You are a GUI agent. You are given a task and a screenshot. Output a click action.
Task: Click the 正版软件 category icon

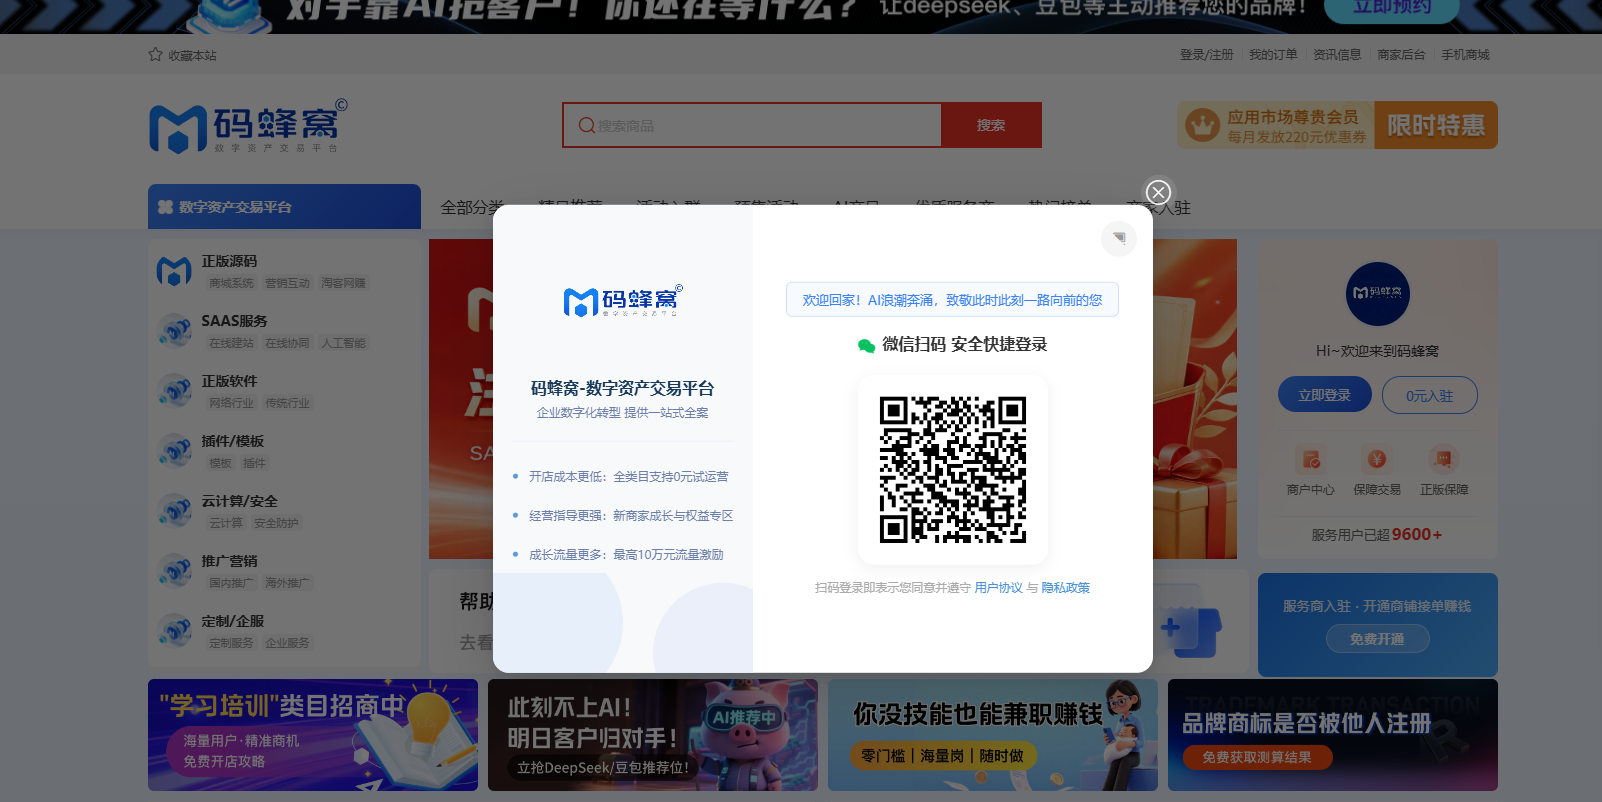pyautogui.click(x=174, y=390)
